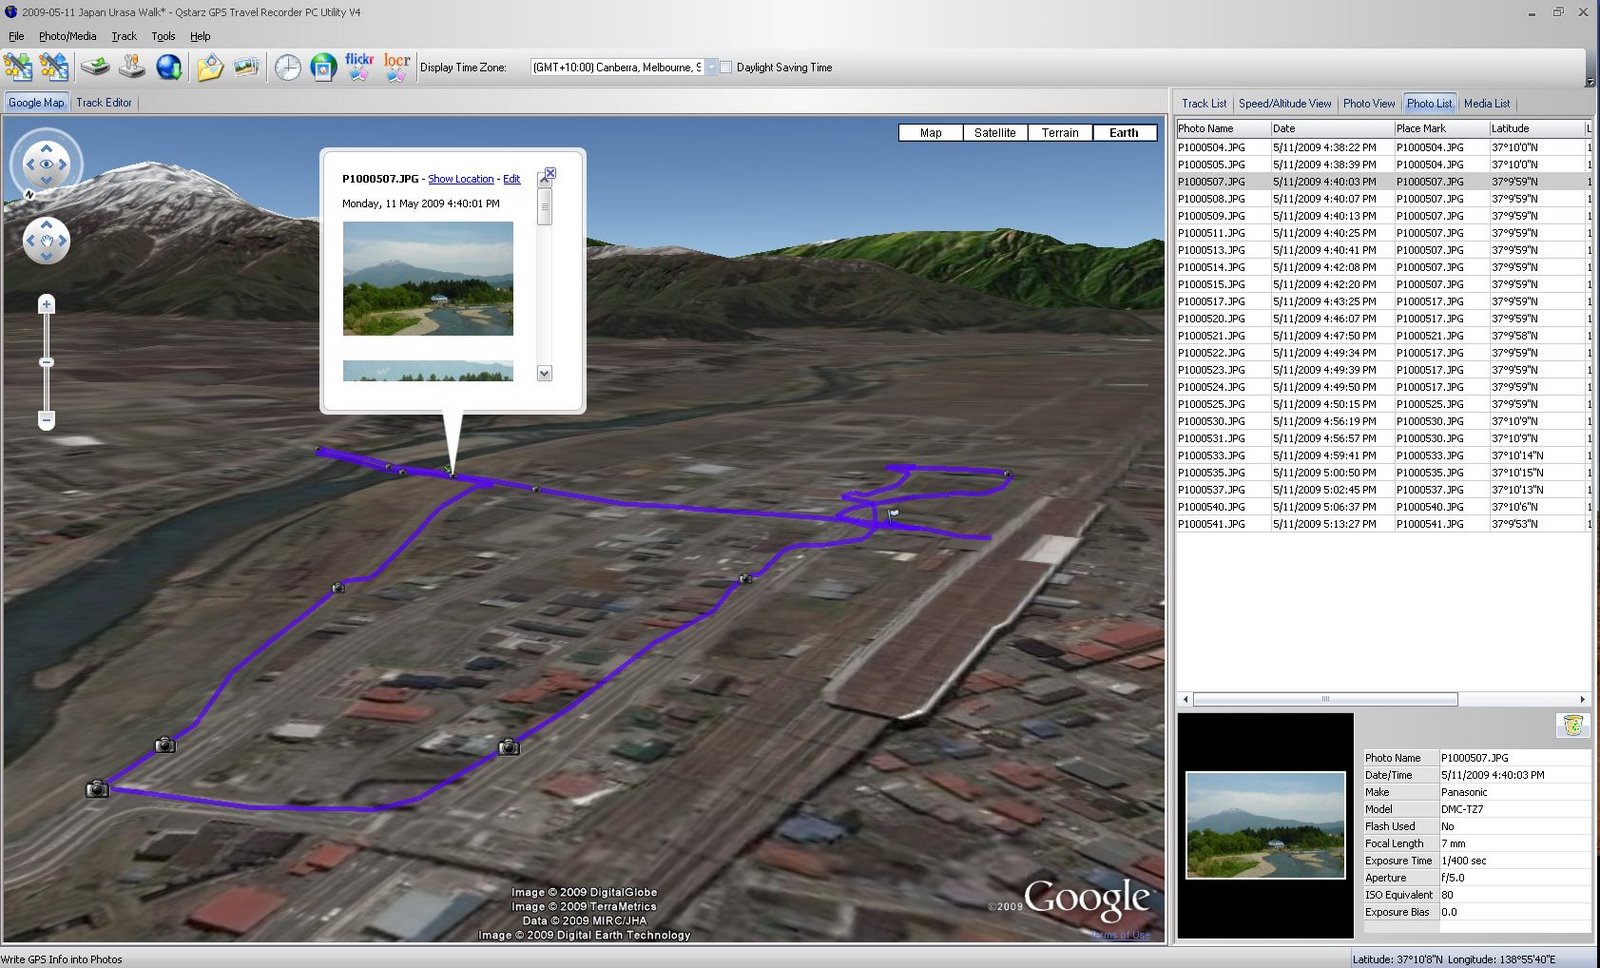The width and height of the screenshot is (1600, 968).
Task: Sort by the Latitude column header
Action: point(1536,128)
